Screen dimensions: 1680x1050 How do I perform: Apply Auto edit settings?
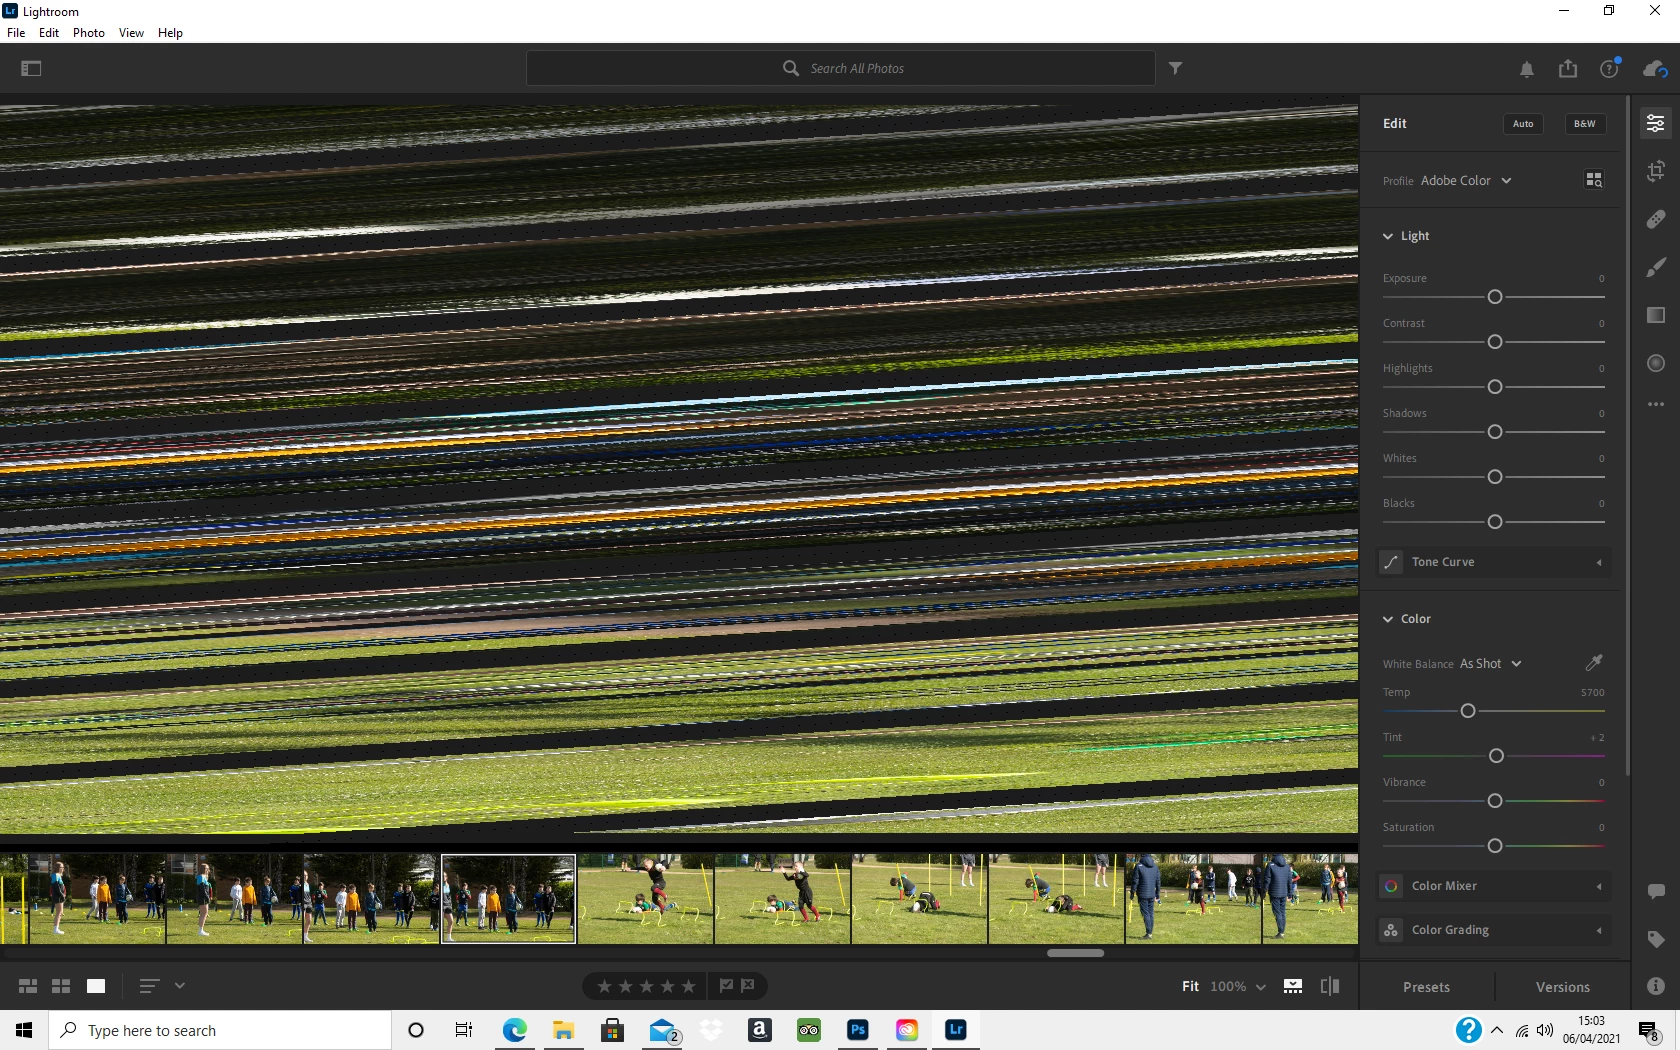pyautogui.click(x=1523, y=124)
